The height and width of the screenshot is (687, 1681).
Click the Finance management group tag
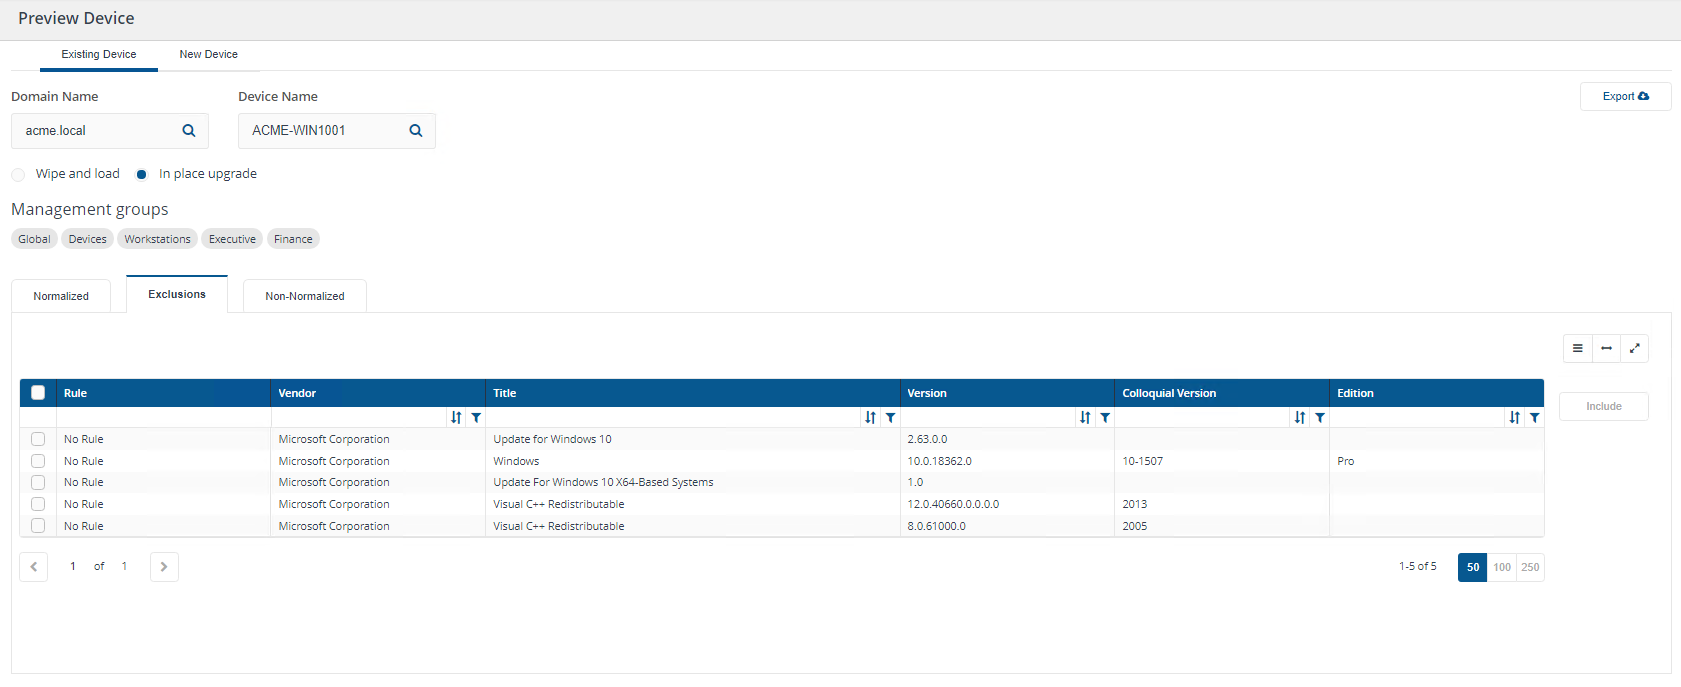pyautogui.click(x=293, y=239)
